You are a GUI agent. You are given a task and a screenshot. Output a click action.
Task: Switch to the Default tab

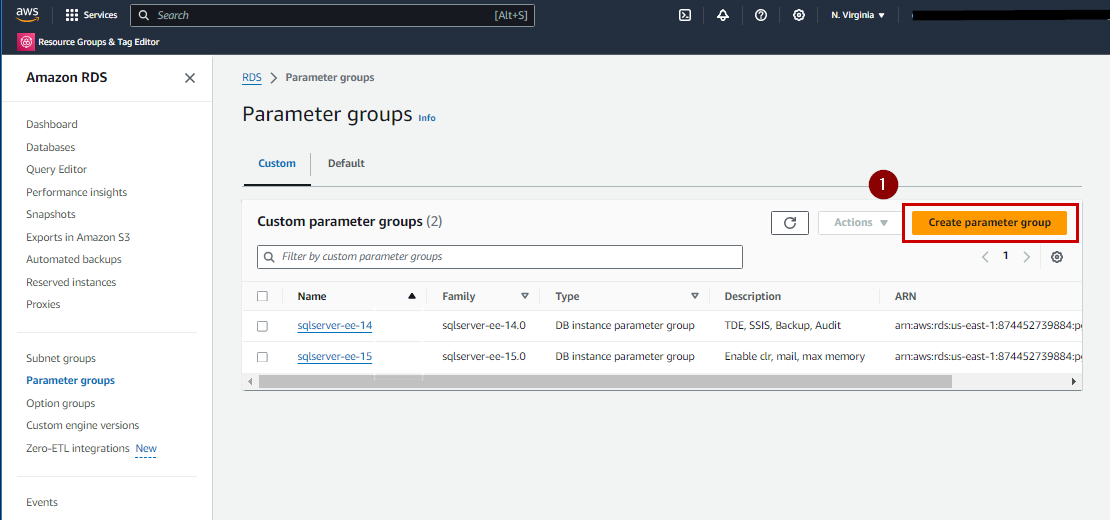[x=346, y=163]
